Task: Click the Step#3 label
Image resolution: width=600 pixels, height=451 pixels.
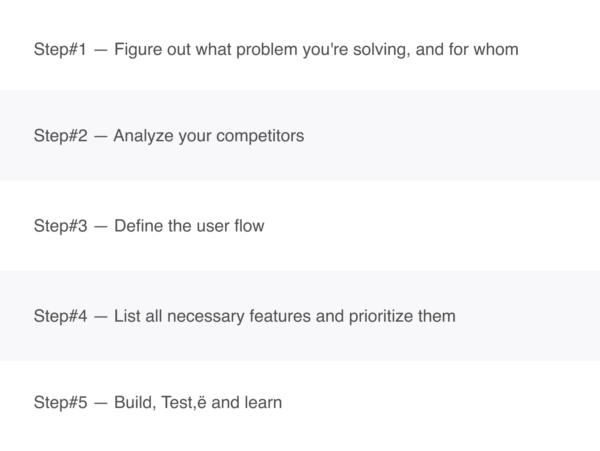Action: coord(60,226)
